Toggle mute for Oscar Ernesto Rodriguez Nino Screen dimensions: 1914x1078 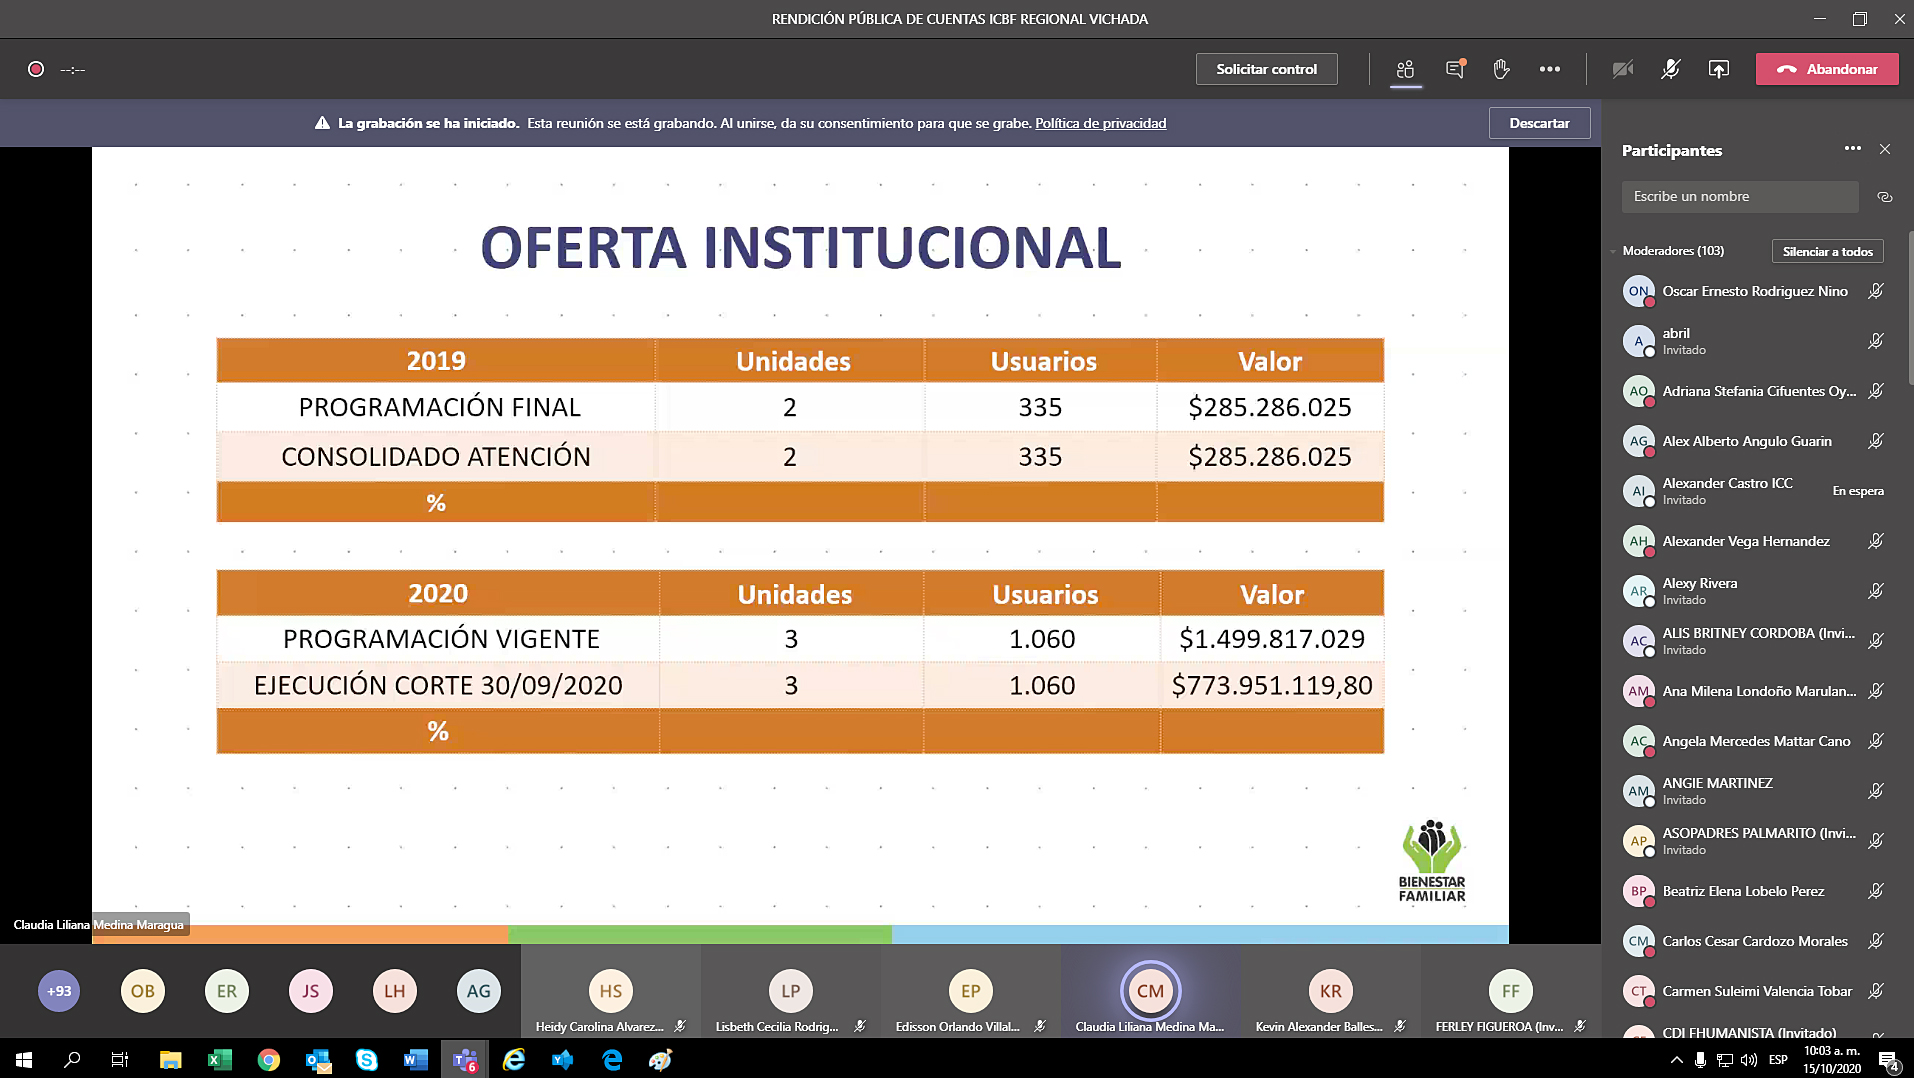pos(1875,291)
